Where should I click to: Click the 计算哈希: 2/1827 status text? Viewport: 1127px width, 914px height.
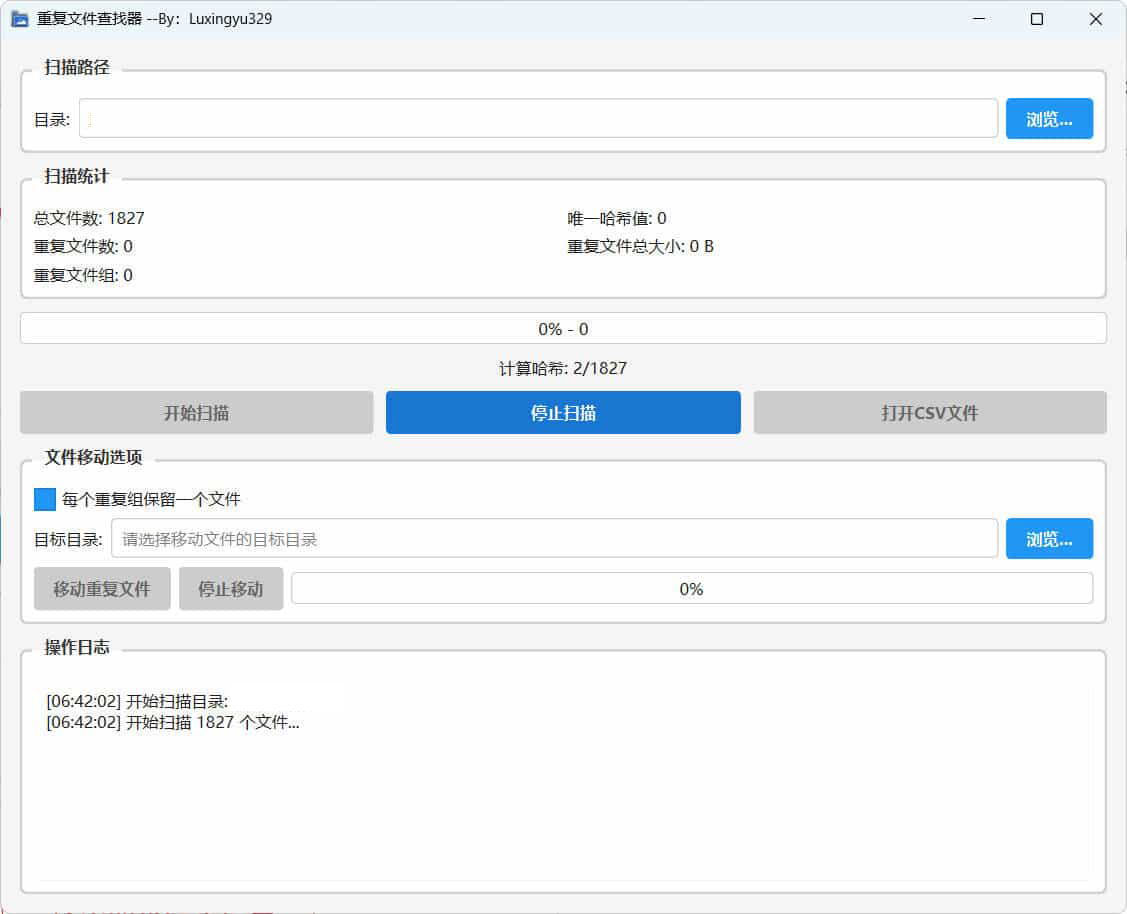pos(563,367)
